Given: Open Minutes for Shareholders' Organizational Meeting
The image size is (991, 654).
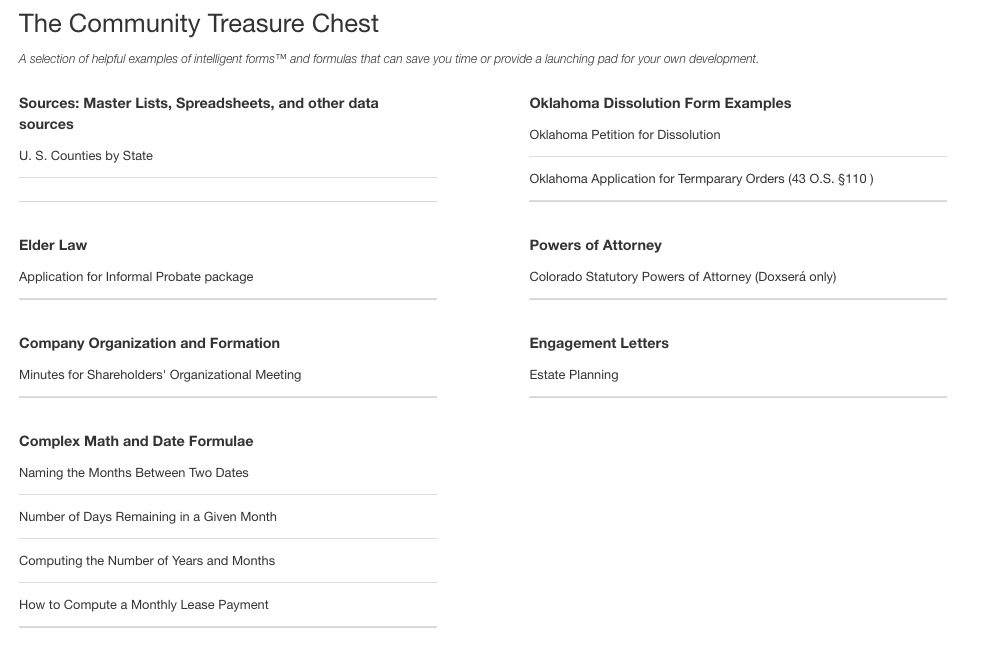Looking at the screenshot, I should [160, 375].
